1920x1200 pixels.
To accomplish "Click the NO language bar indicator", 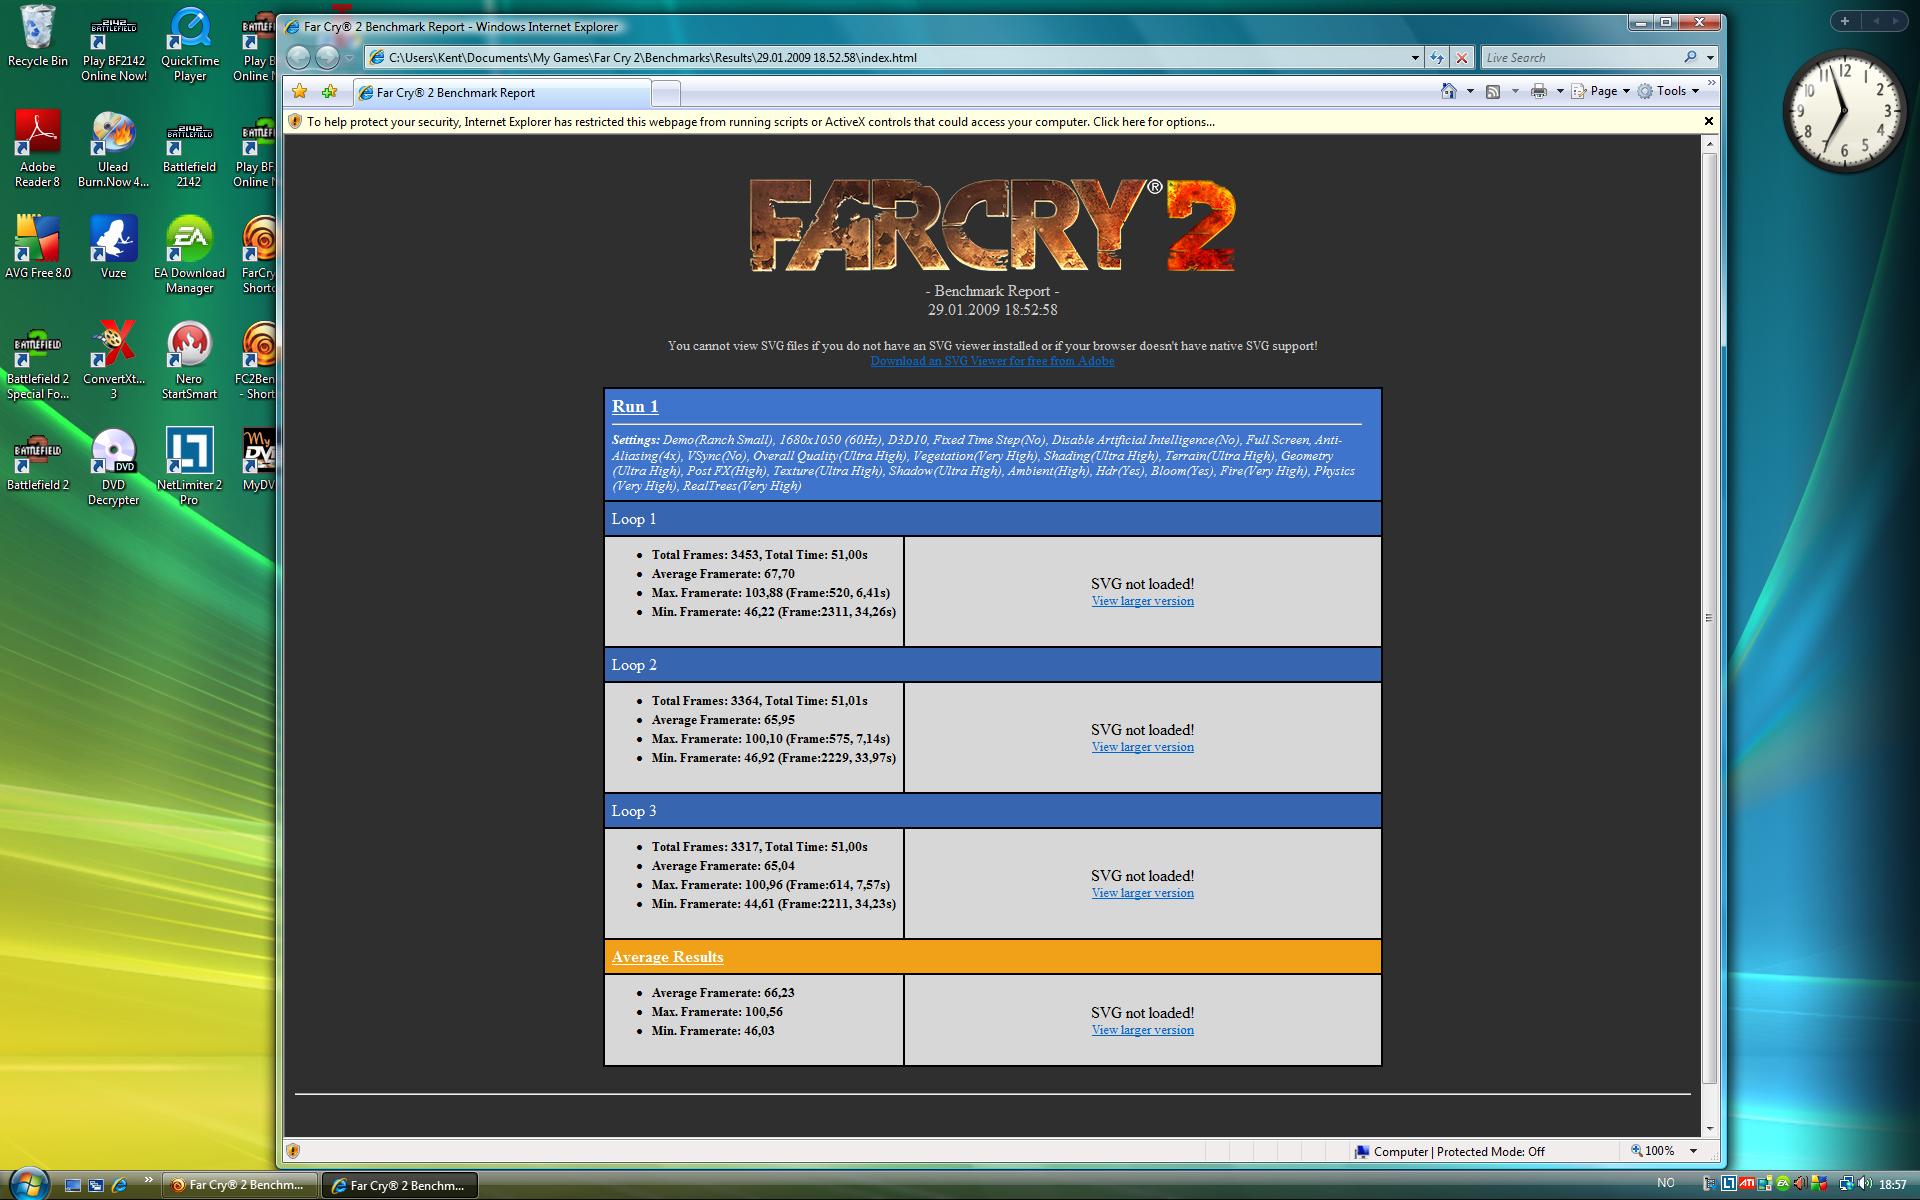I will [x=1665, y=1183].
